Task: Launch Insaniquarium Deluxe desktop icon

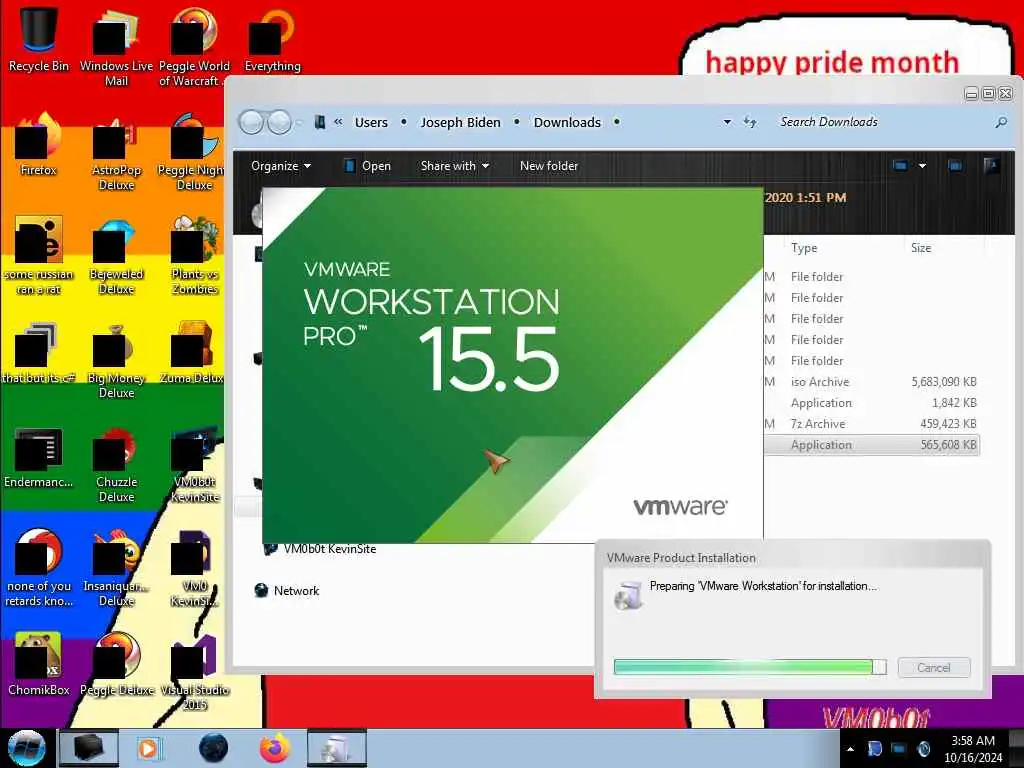Action: click(x=116, y=568)
